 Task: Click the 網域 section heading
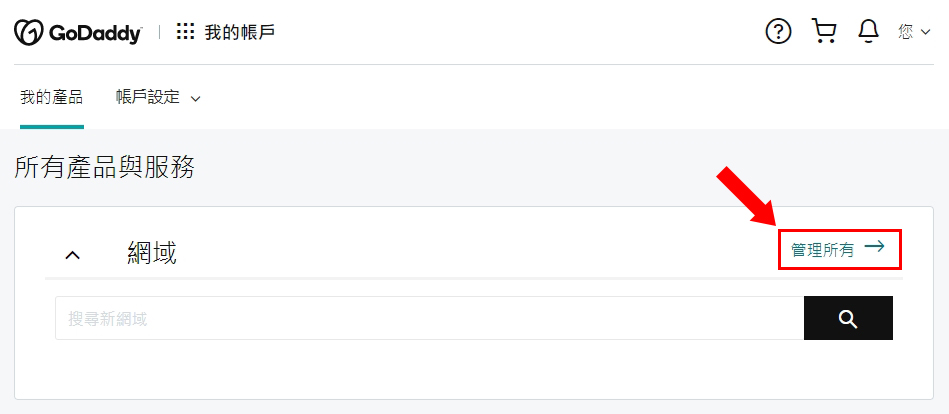tap(152, 252)
